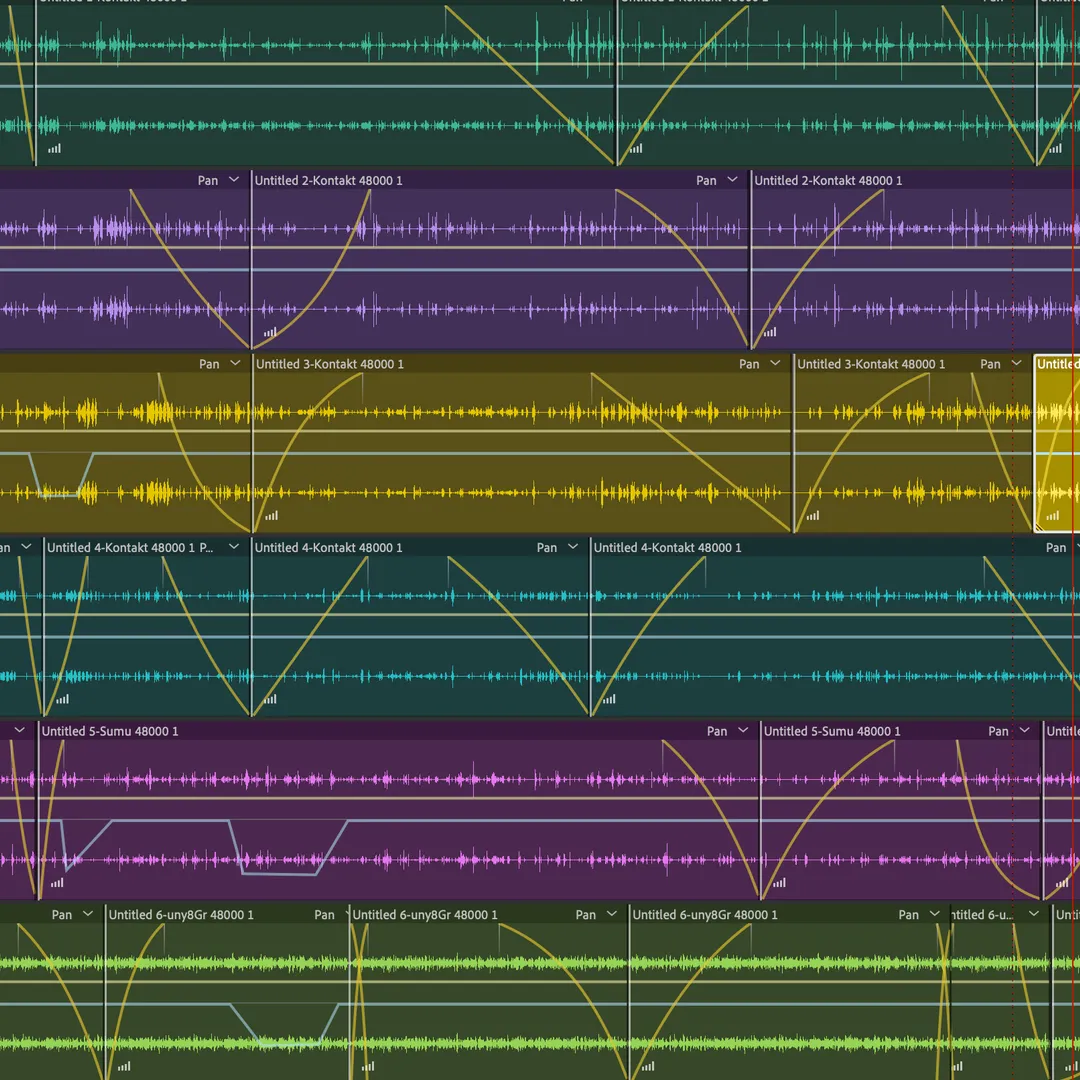Click volume icon on first Untitled 6-uny8Gr clip
This screenshot has width=1080, height=1080.
pyautogui.click(x=124, y=1066)
